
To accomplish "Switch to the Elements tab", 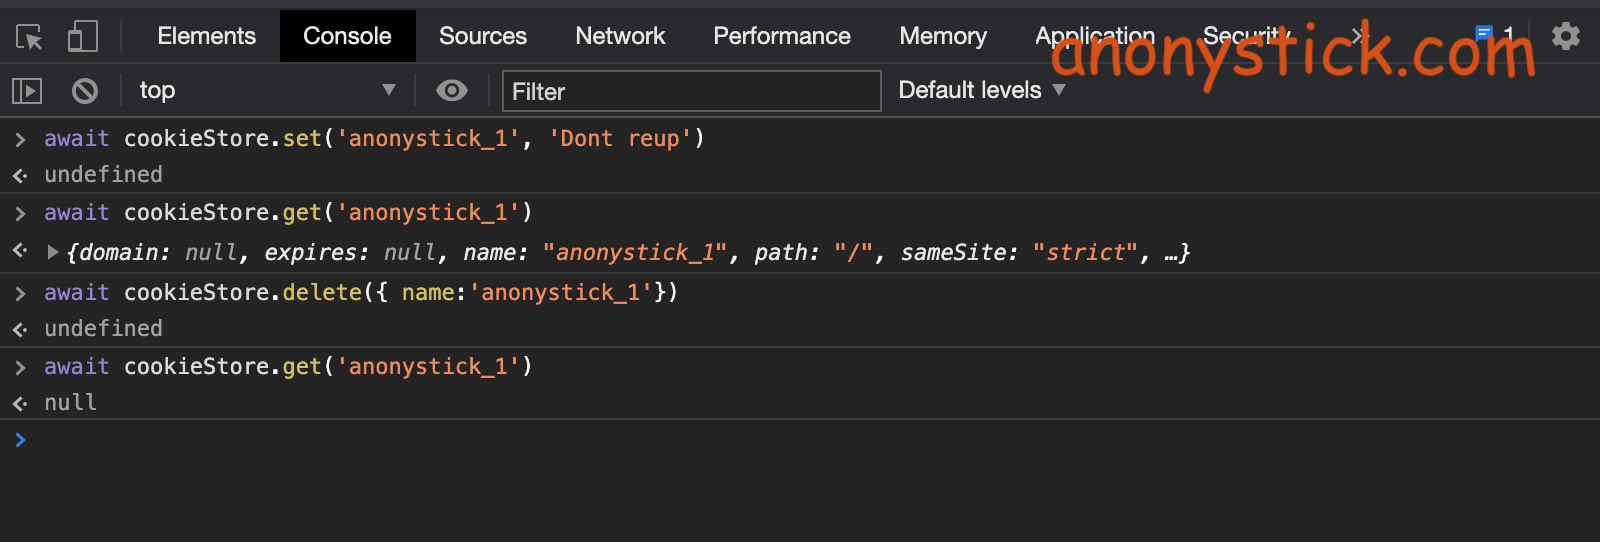I will [x=206, y=36].
